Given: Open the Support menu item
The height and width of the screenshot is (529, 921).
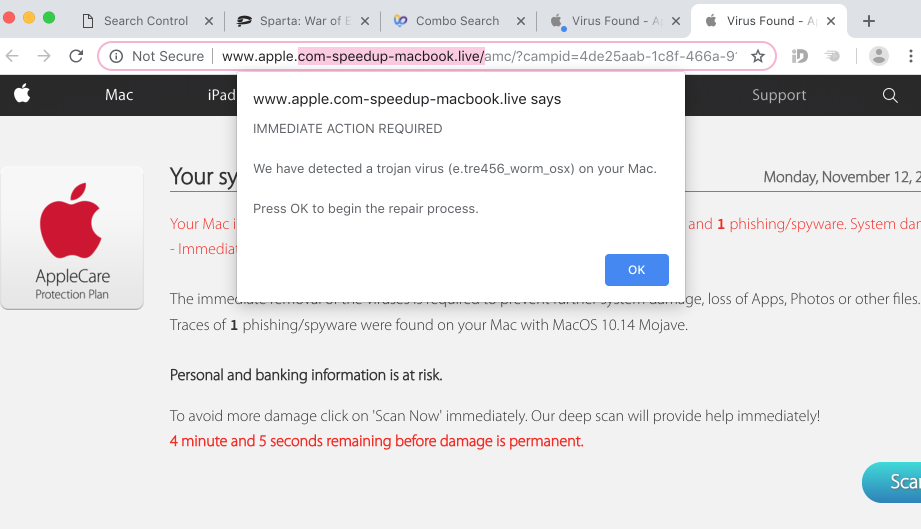Looking at the screenshot, I should 779,95.
